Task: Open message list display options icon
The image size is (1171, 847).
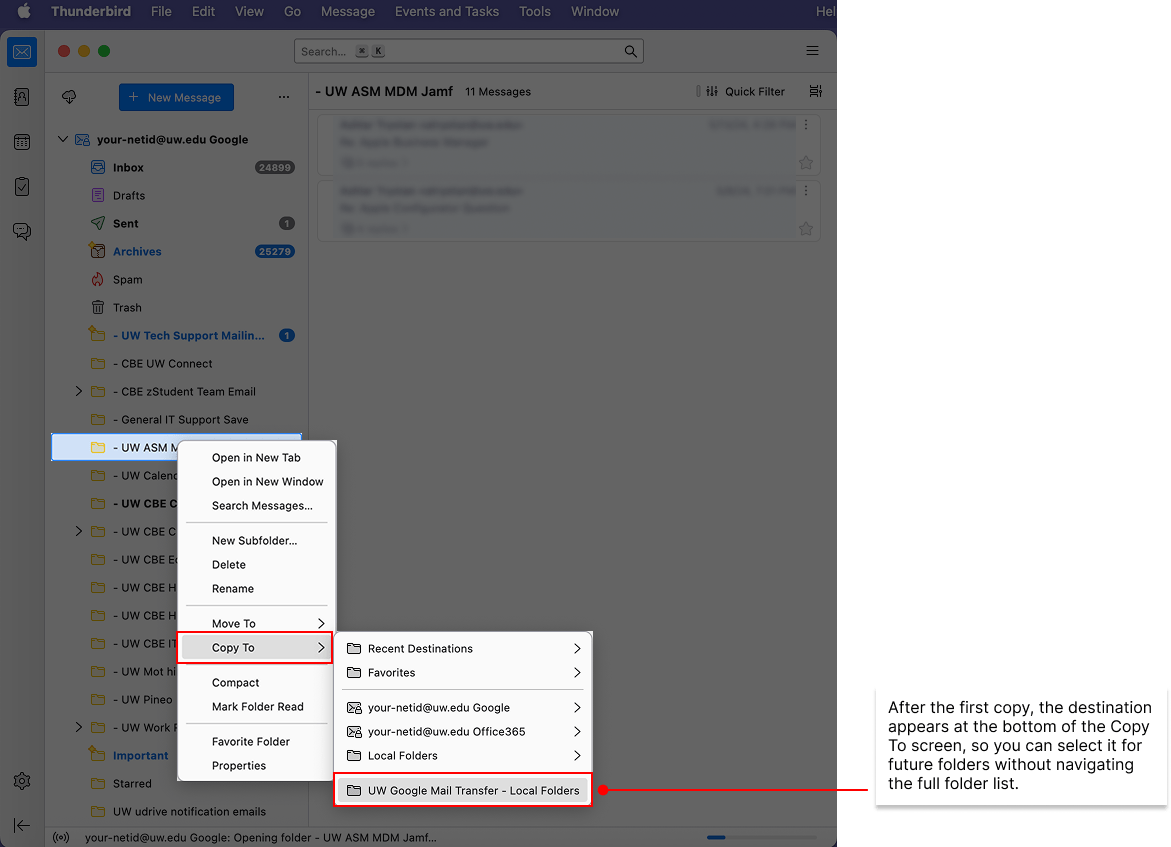Action: click(x=815, y=91)
